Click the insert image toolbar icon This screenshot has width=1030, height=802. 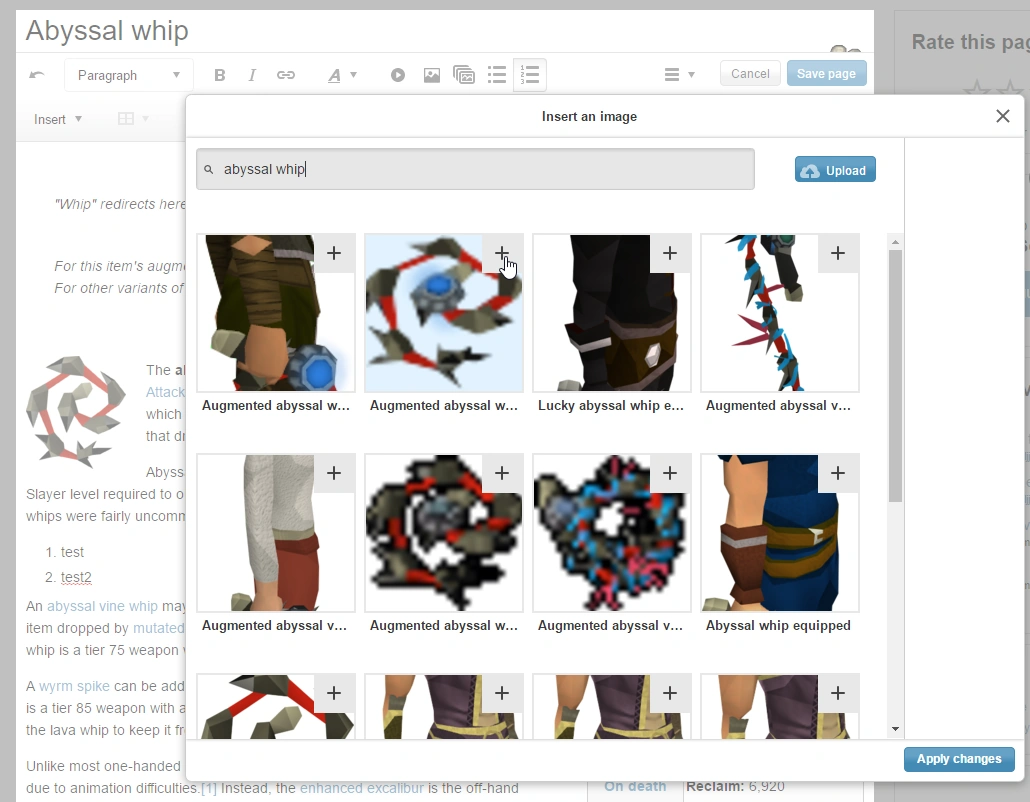(432, 75)
